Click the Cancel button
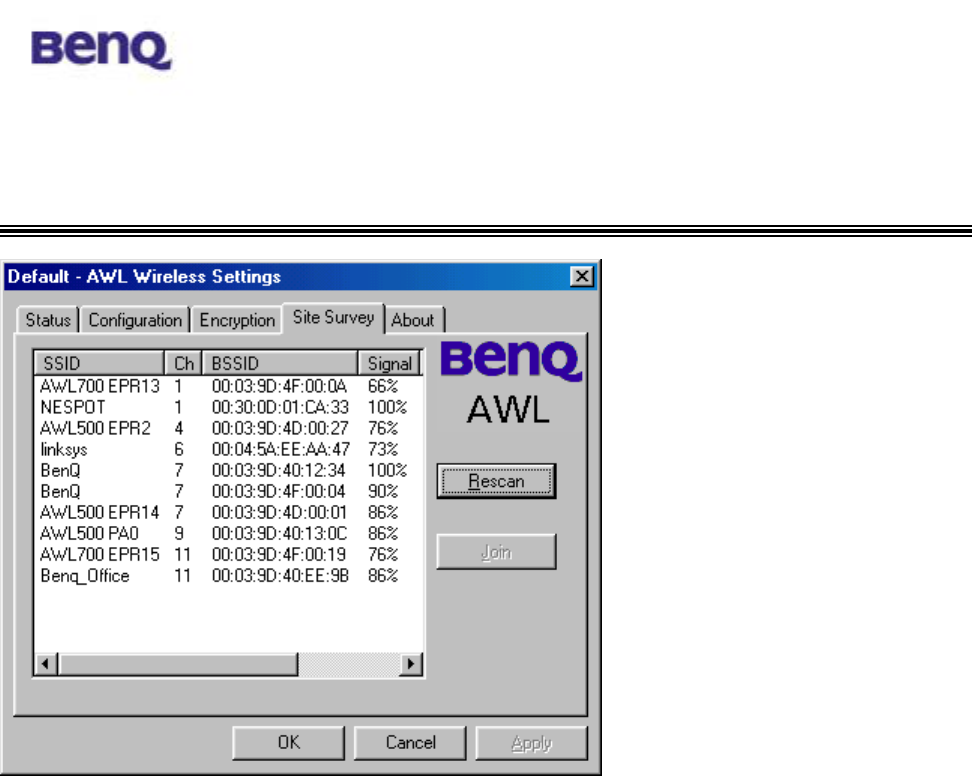The width and height of the screenshot is (972, 776). (410, 743)
